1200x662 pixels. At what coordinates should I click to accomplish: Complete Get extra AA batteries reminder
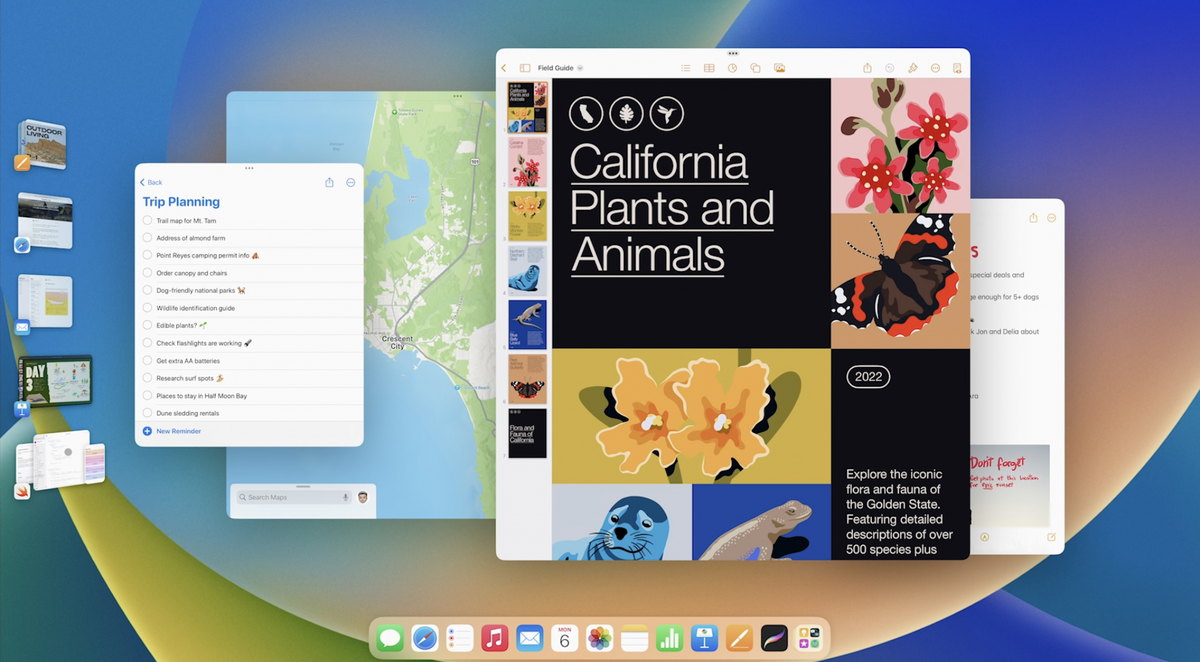tap(147, 360)
